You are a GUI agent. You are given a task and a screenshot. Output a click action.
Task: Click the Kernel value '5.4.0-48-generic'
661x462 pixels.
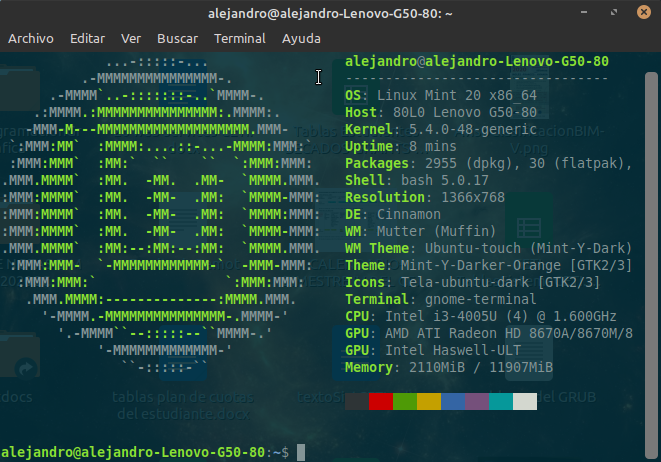(473, 129)
